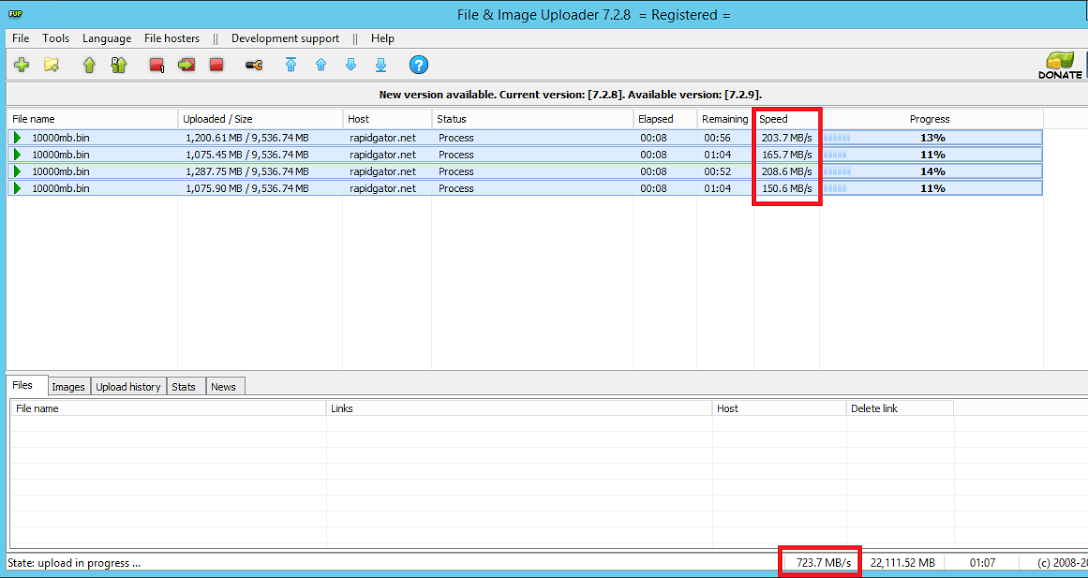
Task: Click the 00:56 remaining time cell
Action: pos(717,137)
